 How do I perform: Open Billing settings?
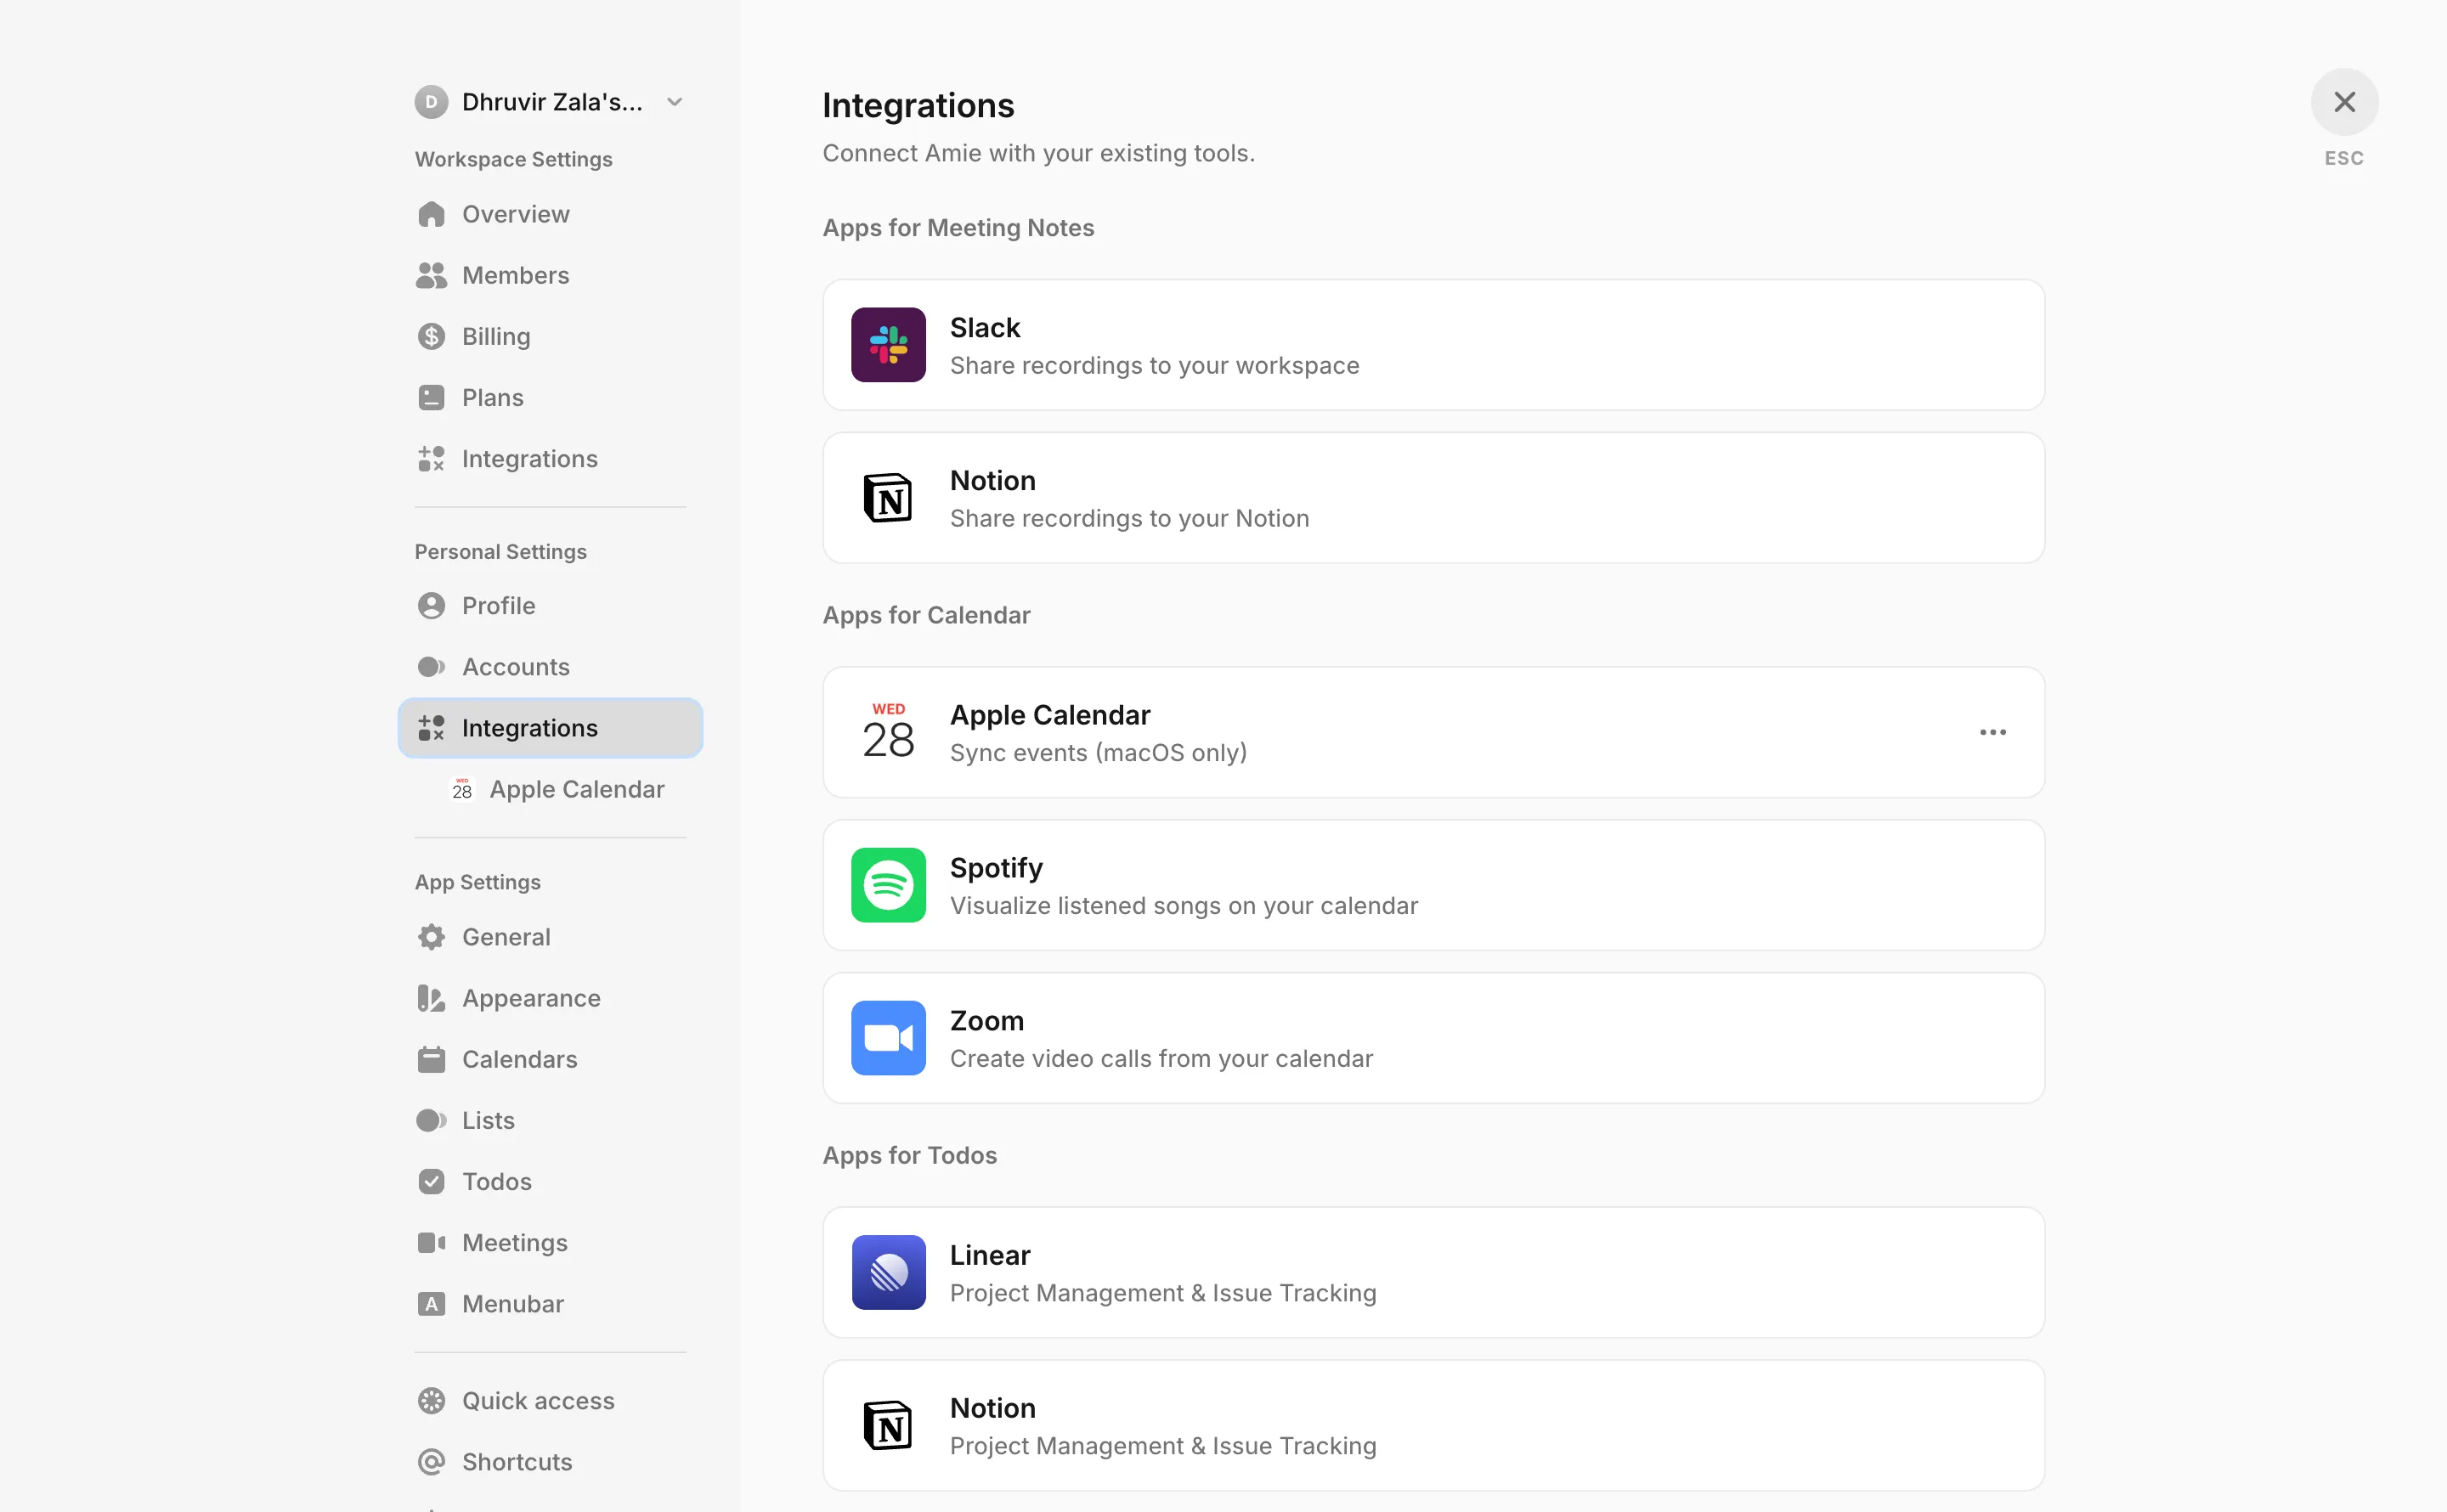(x=550, y=336)
